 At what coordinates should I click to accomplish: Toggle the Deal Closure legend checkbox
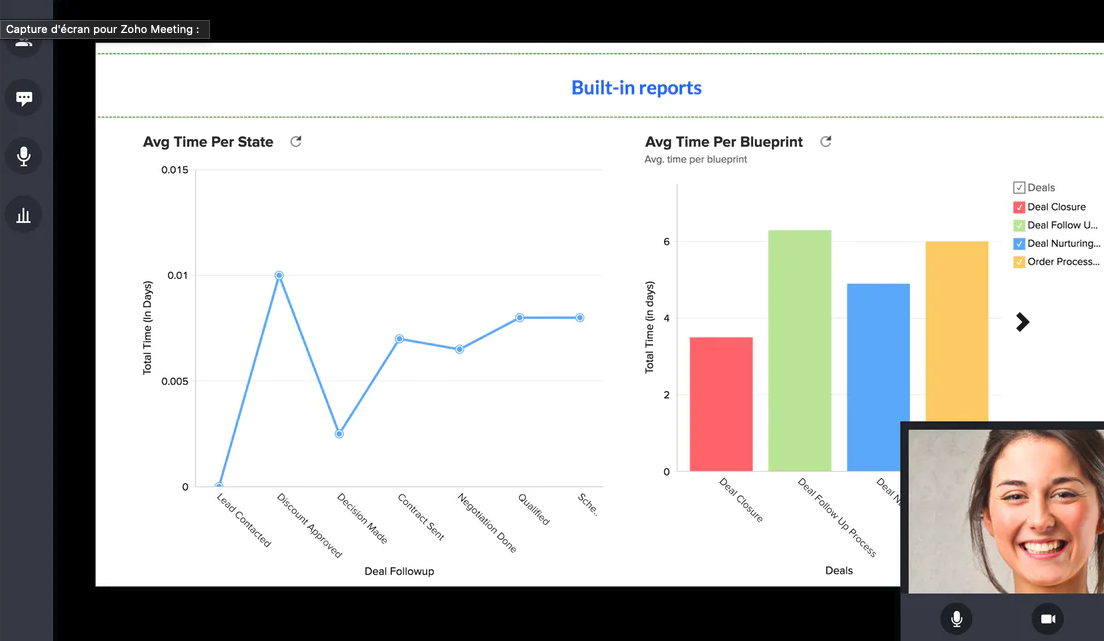pyautogui.click(x=1019, y=207)
